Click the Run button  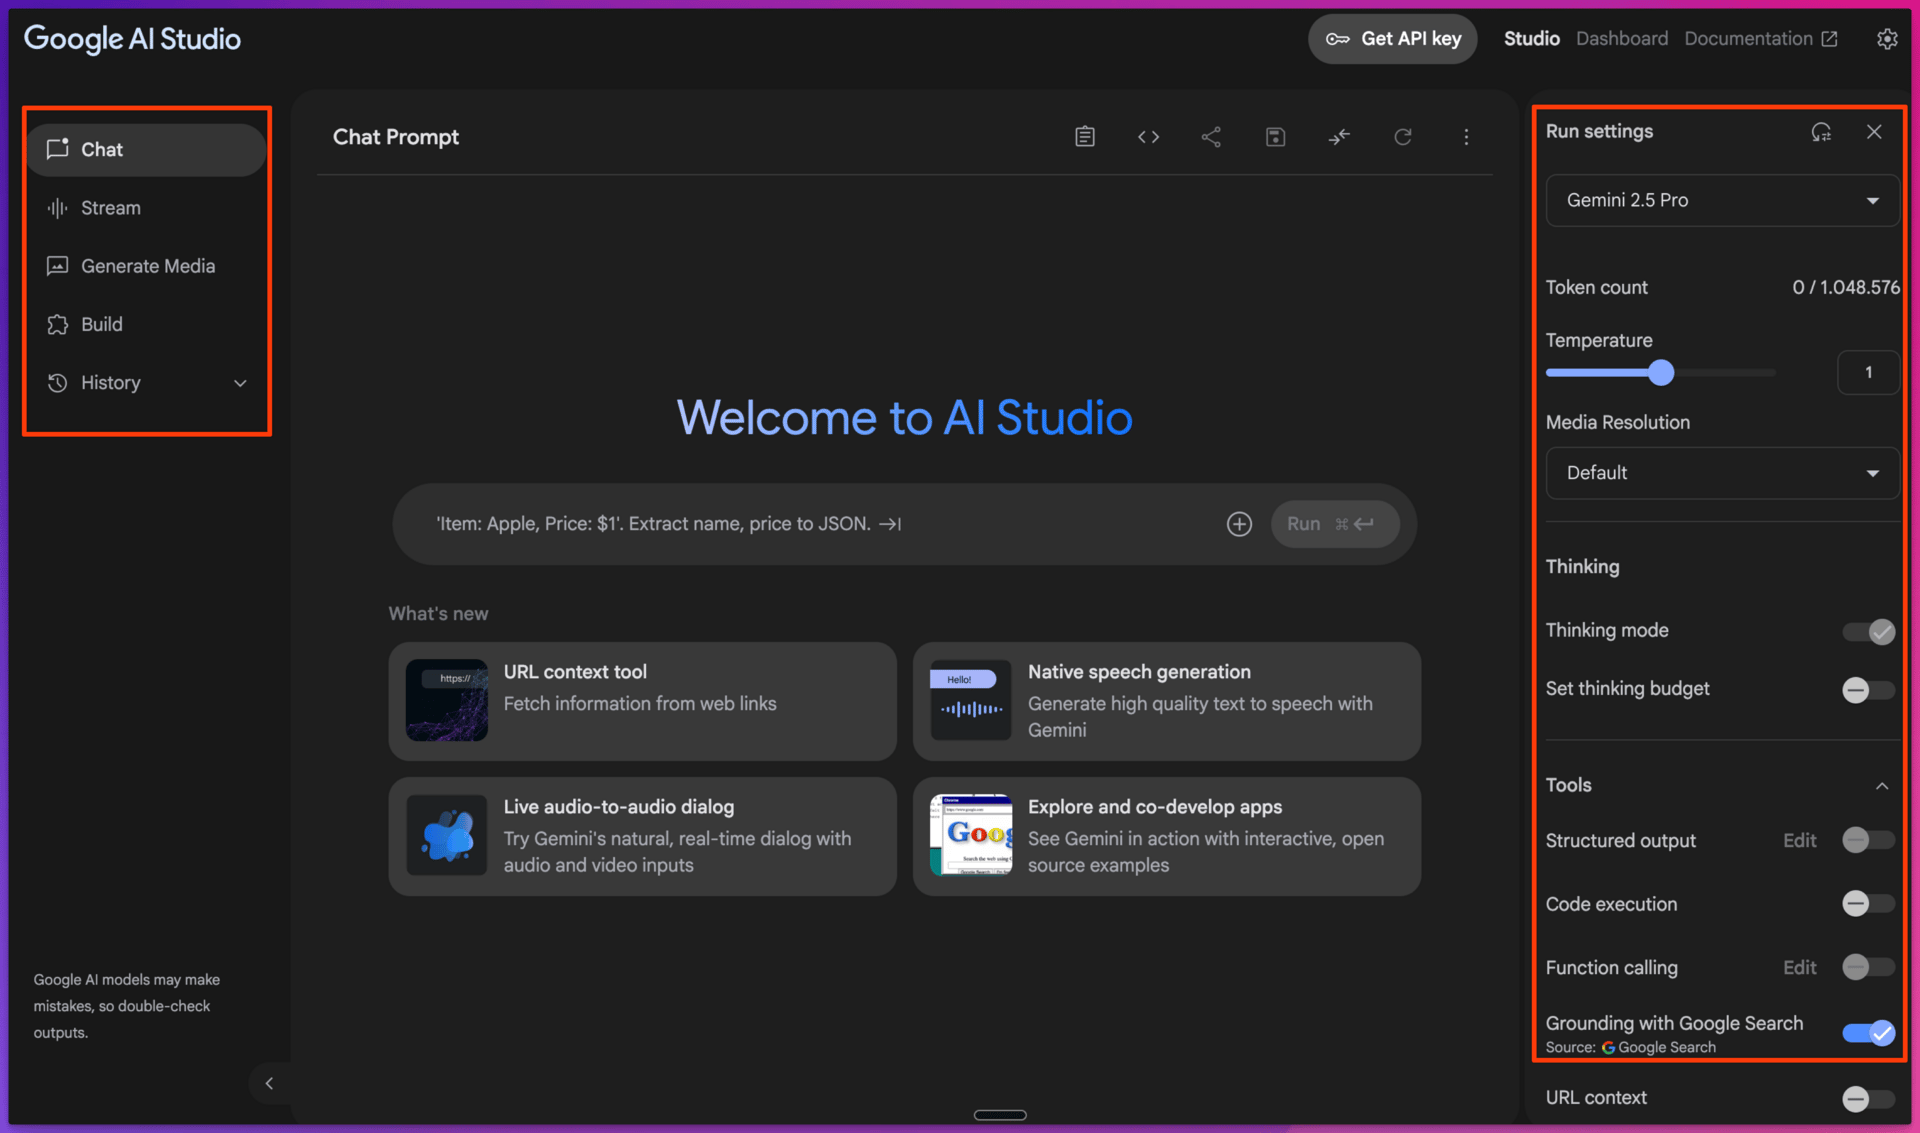1334,524
